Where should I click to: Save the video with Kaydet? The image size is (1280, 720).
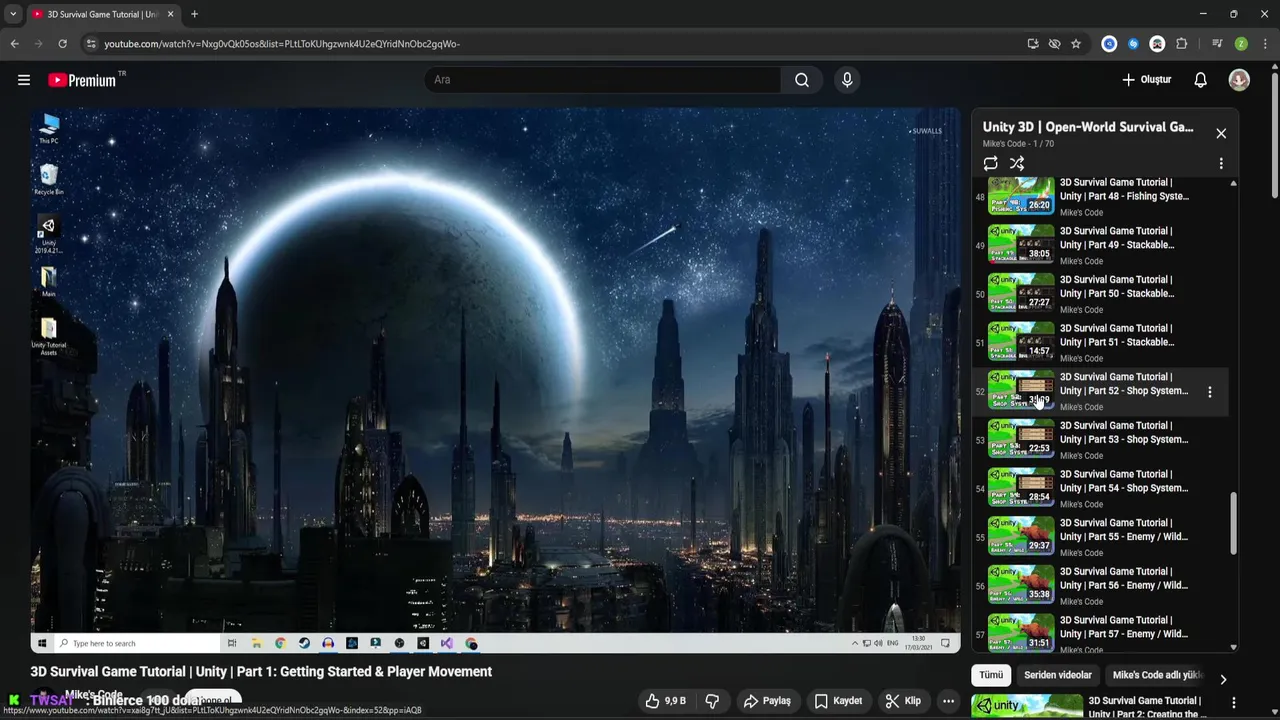(838, 701)
